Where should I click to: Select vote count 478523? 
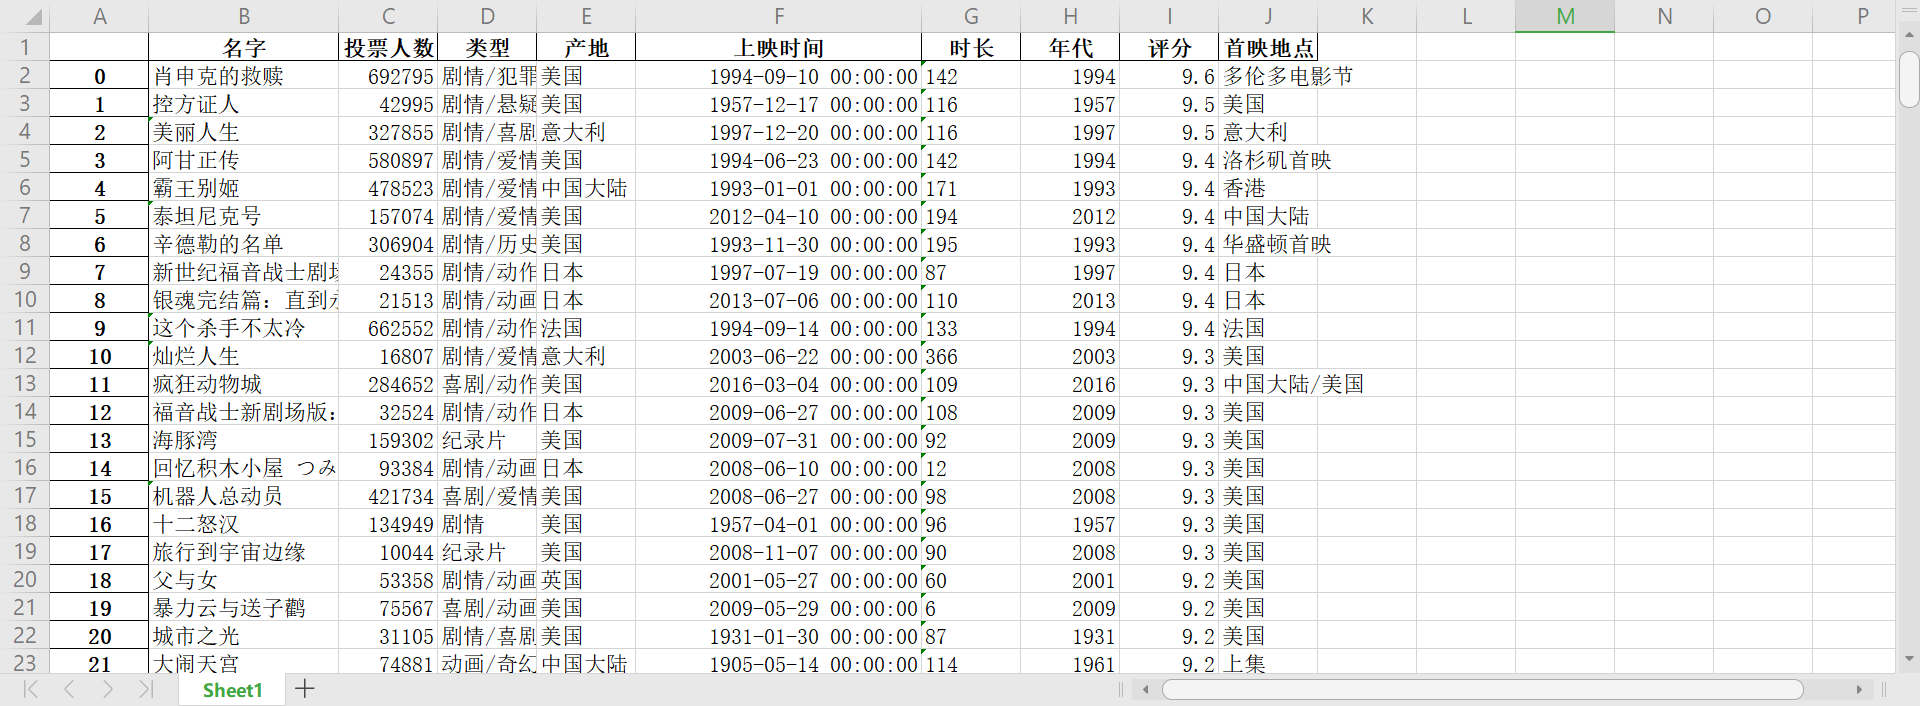point(388,188)
